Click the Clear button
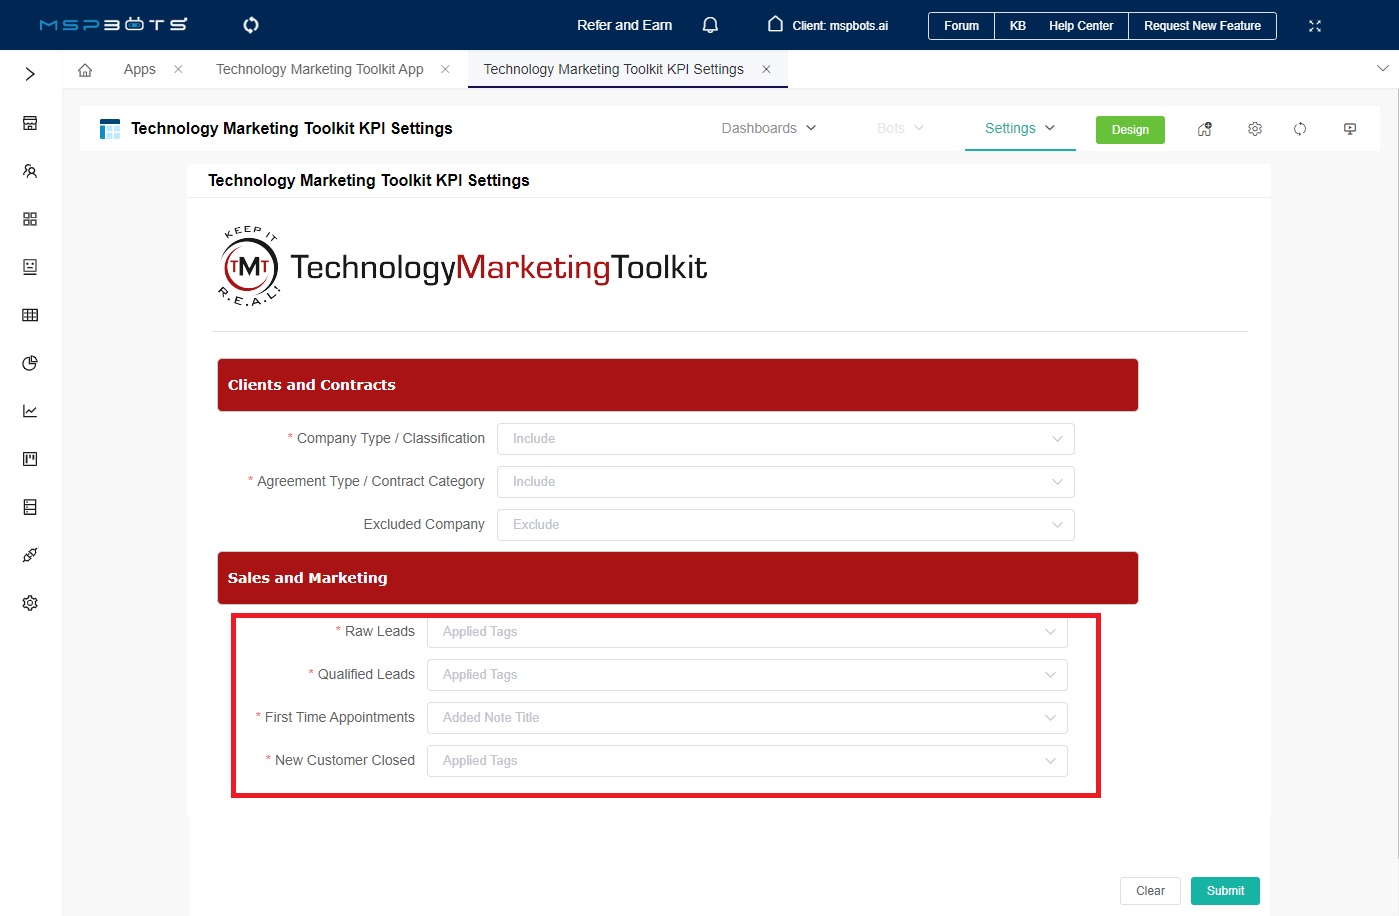Viewport: 1399px width, 916px height. click(x=1149, y=890)
